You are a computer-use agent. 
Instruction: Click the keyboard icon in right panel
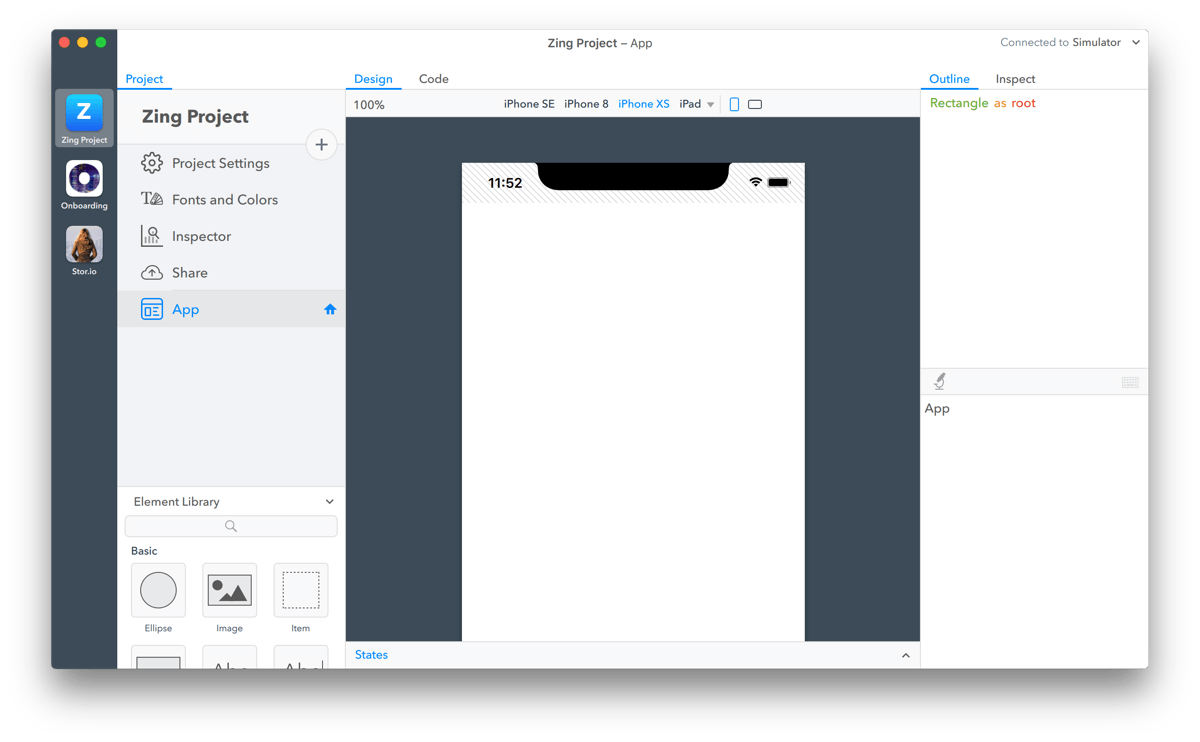(x=1130, y=382)
